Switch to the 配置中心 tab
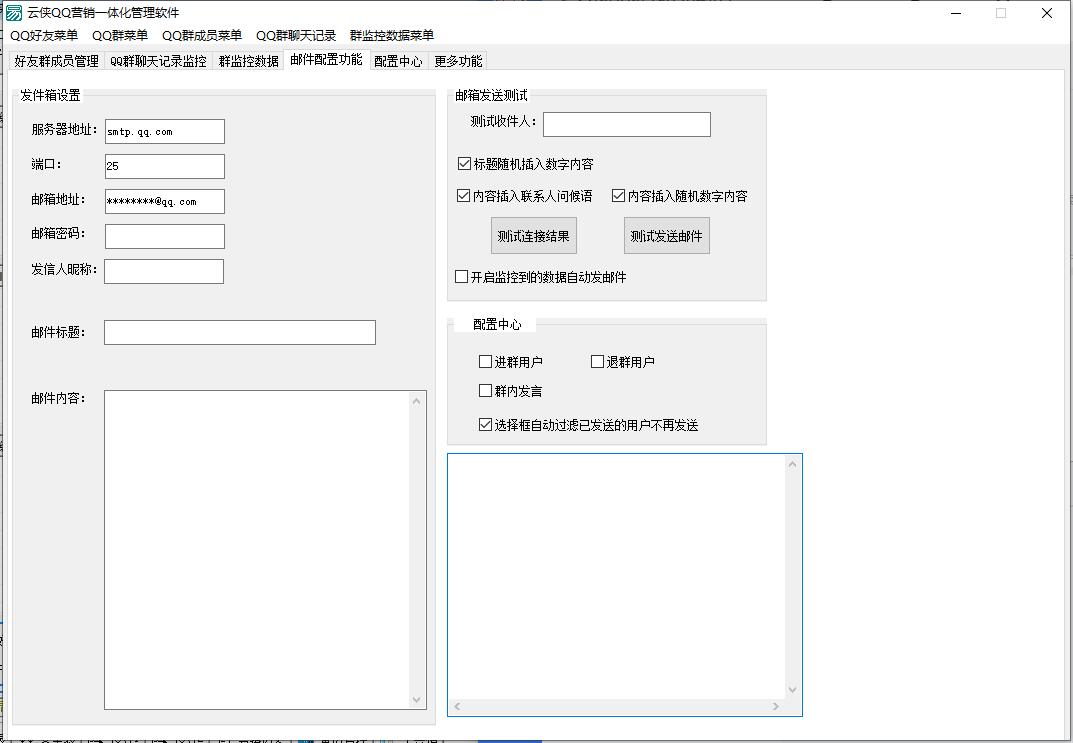 [x=398, y=61]
